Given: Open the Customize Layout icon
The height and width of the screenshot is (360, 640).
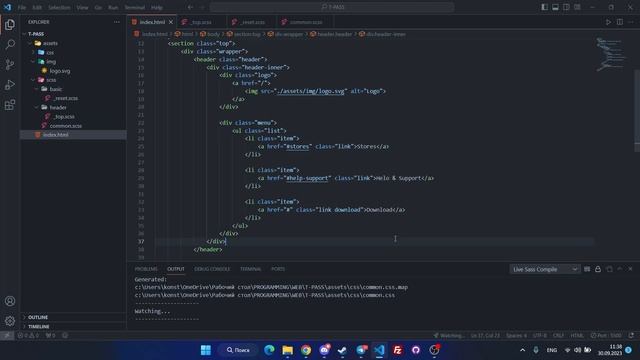Looking at the screenshot, I should pos(578,7).
